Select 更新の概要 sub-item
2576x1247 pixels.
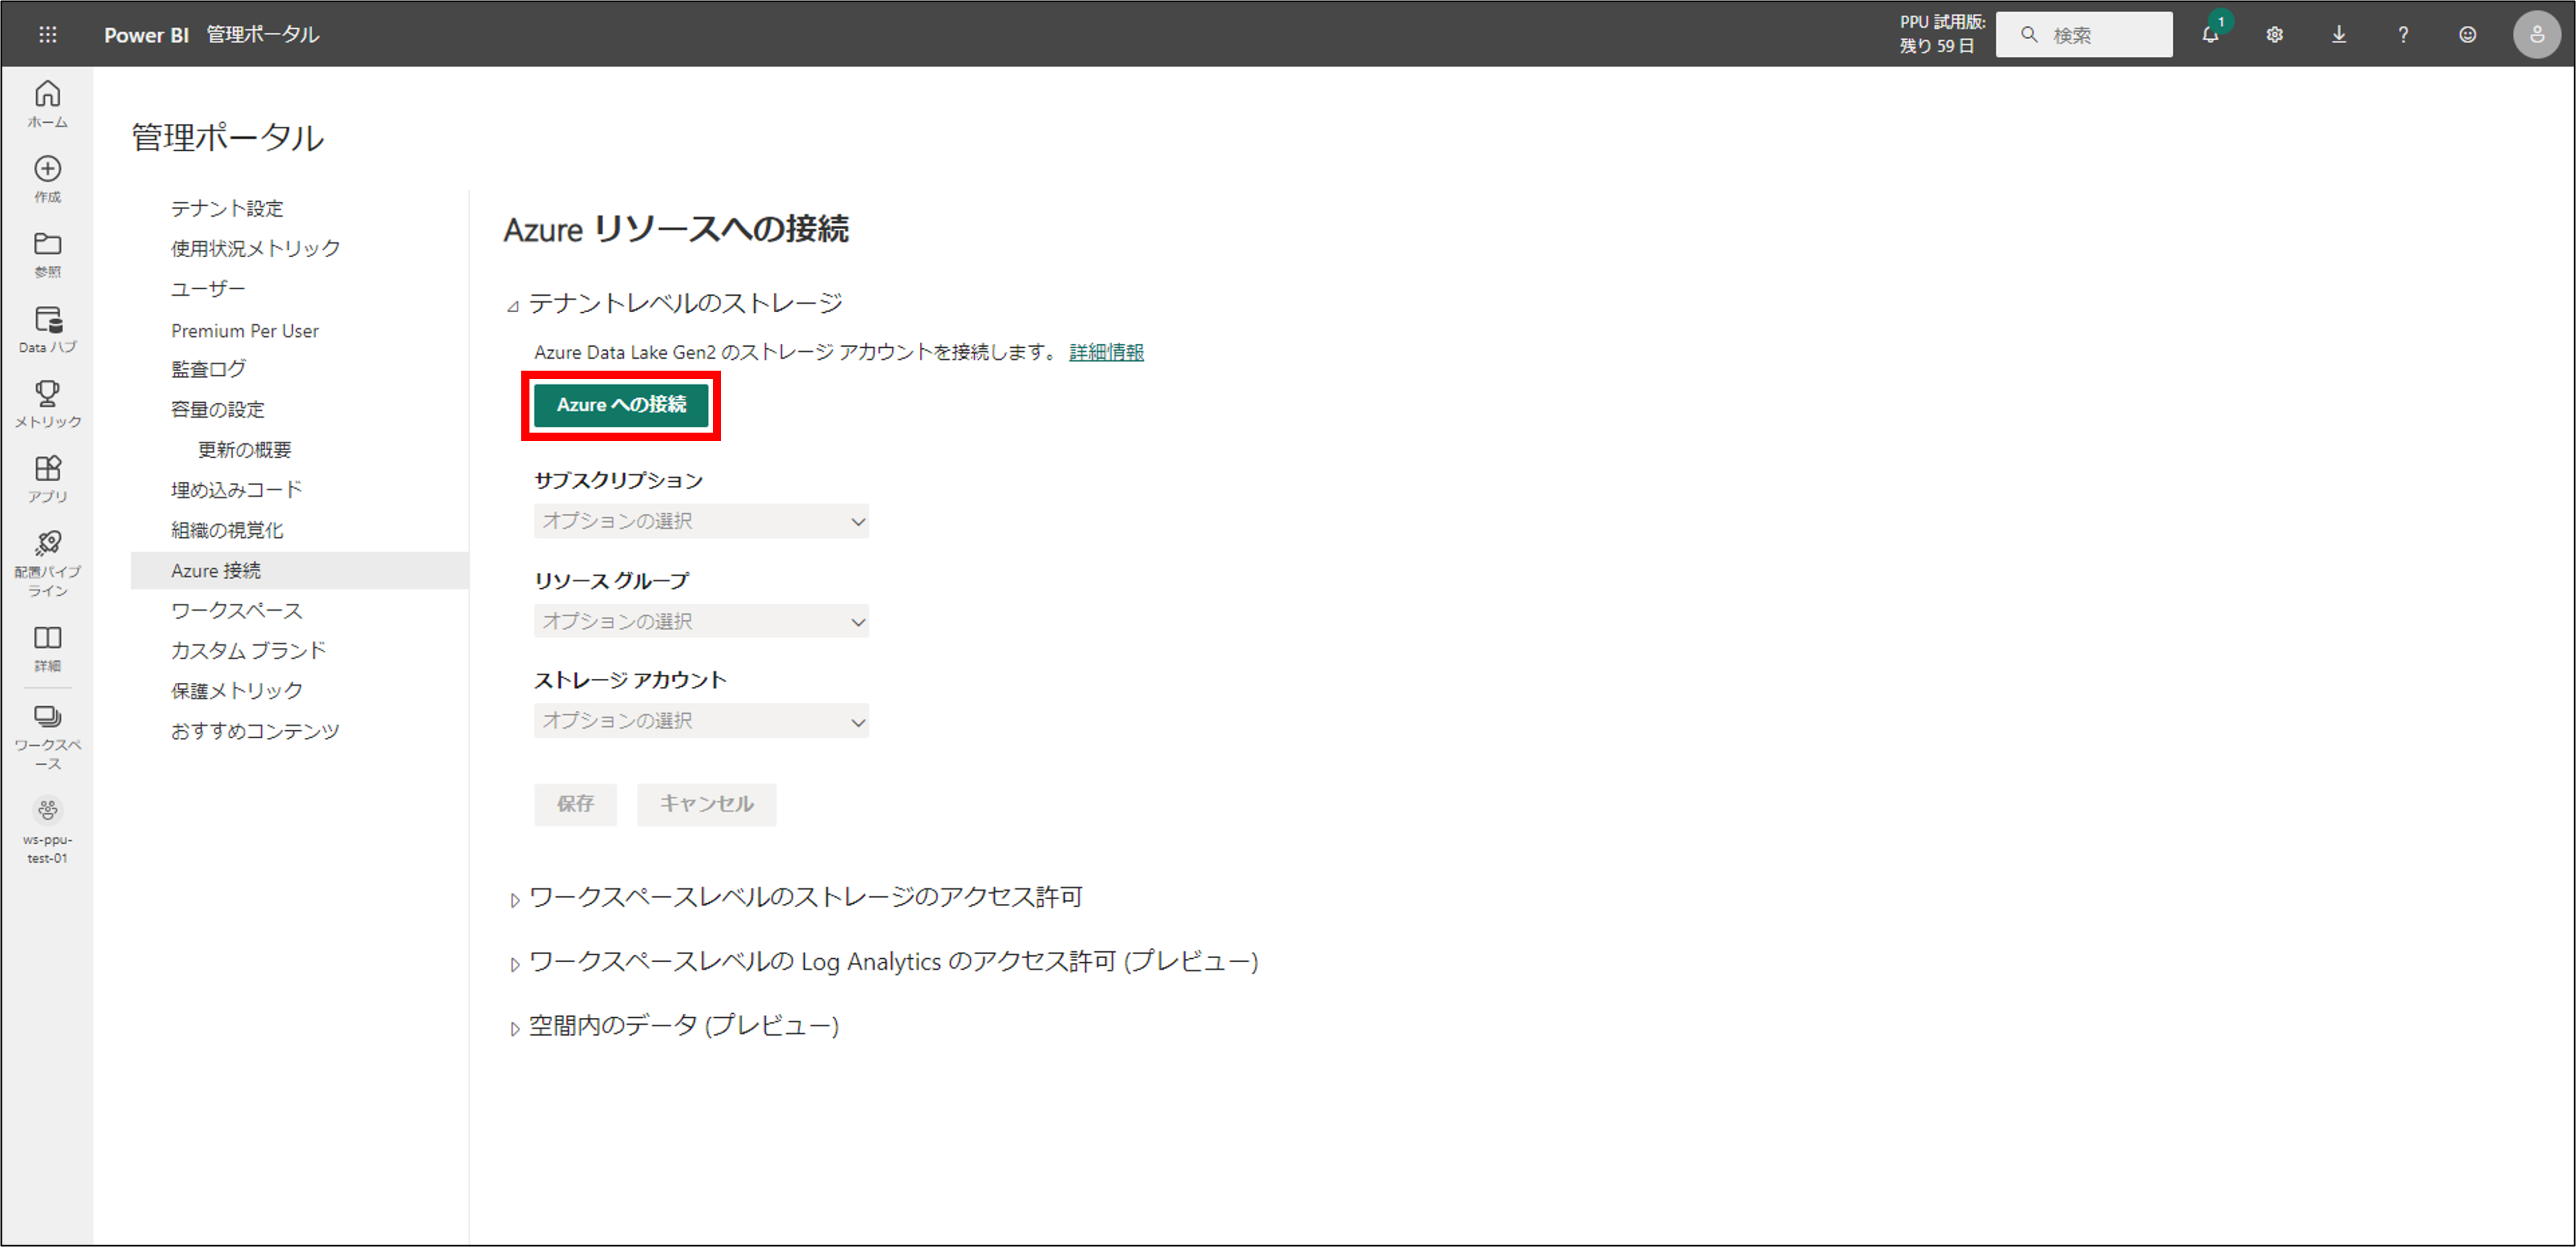pos(244,449)
